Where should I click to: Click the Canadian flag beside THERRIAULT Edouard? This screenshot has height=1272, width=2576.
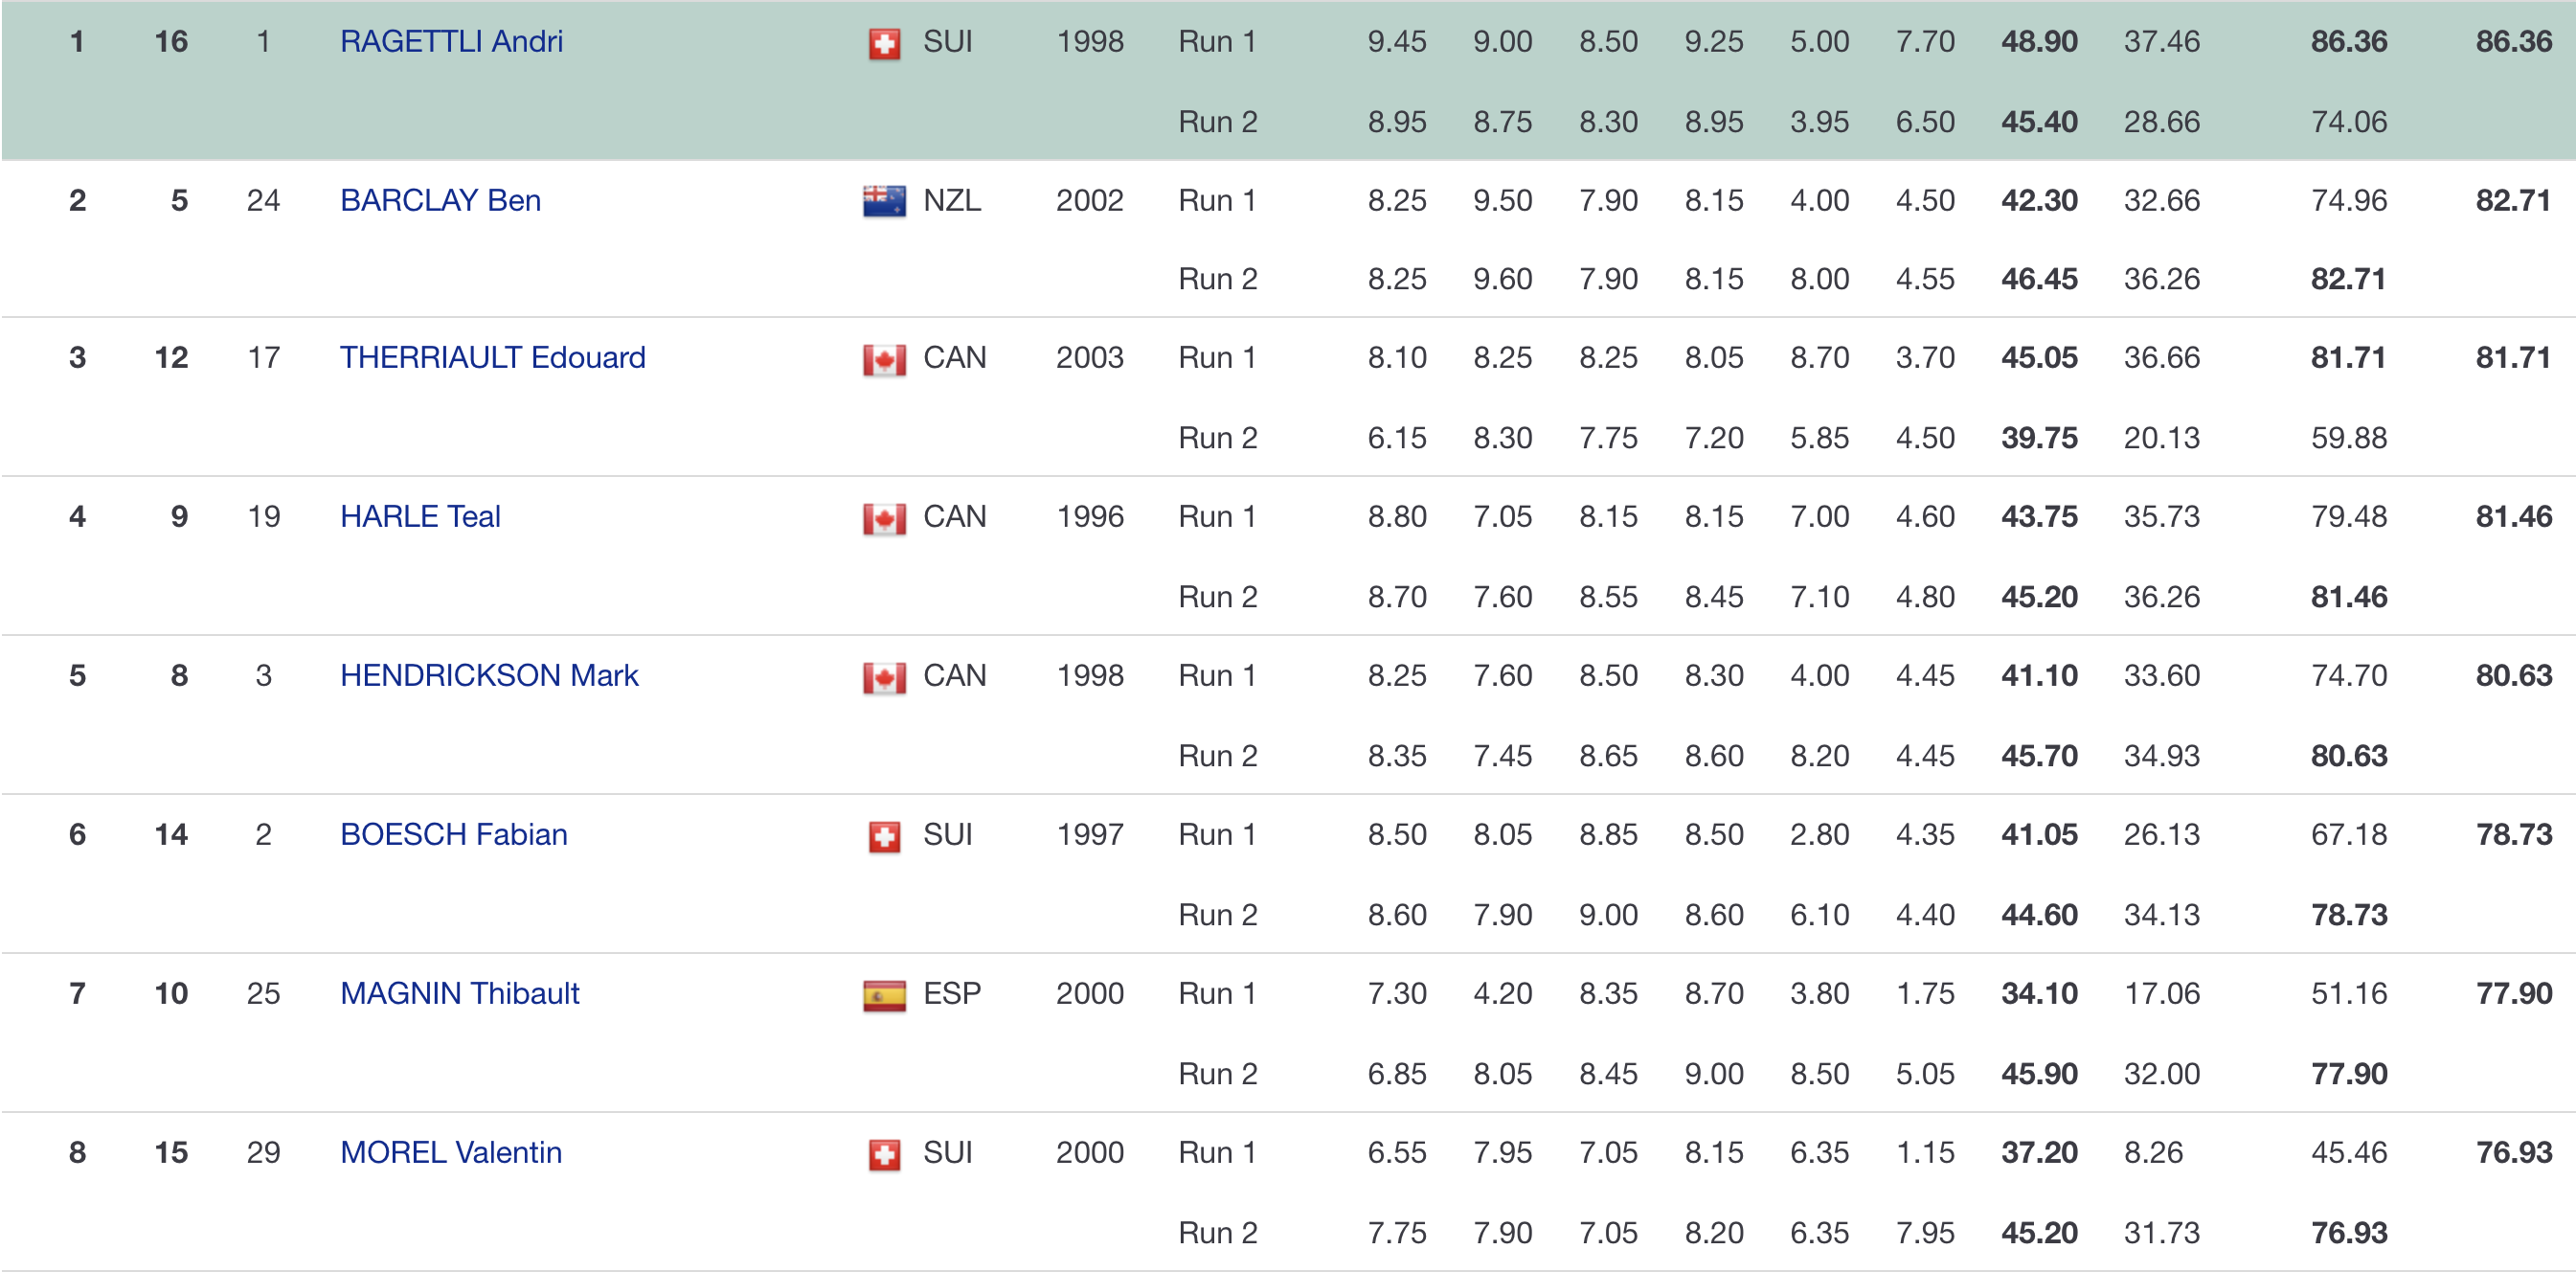[884, 359]
